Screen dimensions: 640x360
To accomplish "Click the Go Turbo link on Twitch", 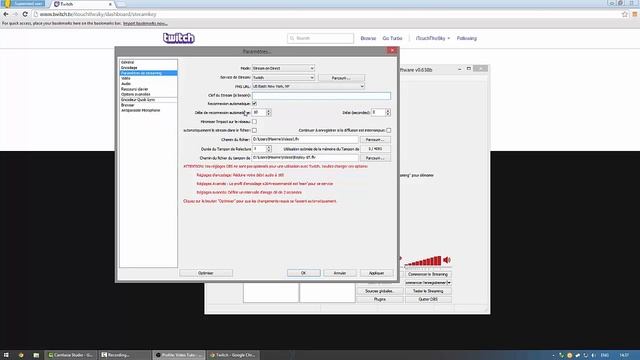I will (x=392, y=38).
